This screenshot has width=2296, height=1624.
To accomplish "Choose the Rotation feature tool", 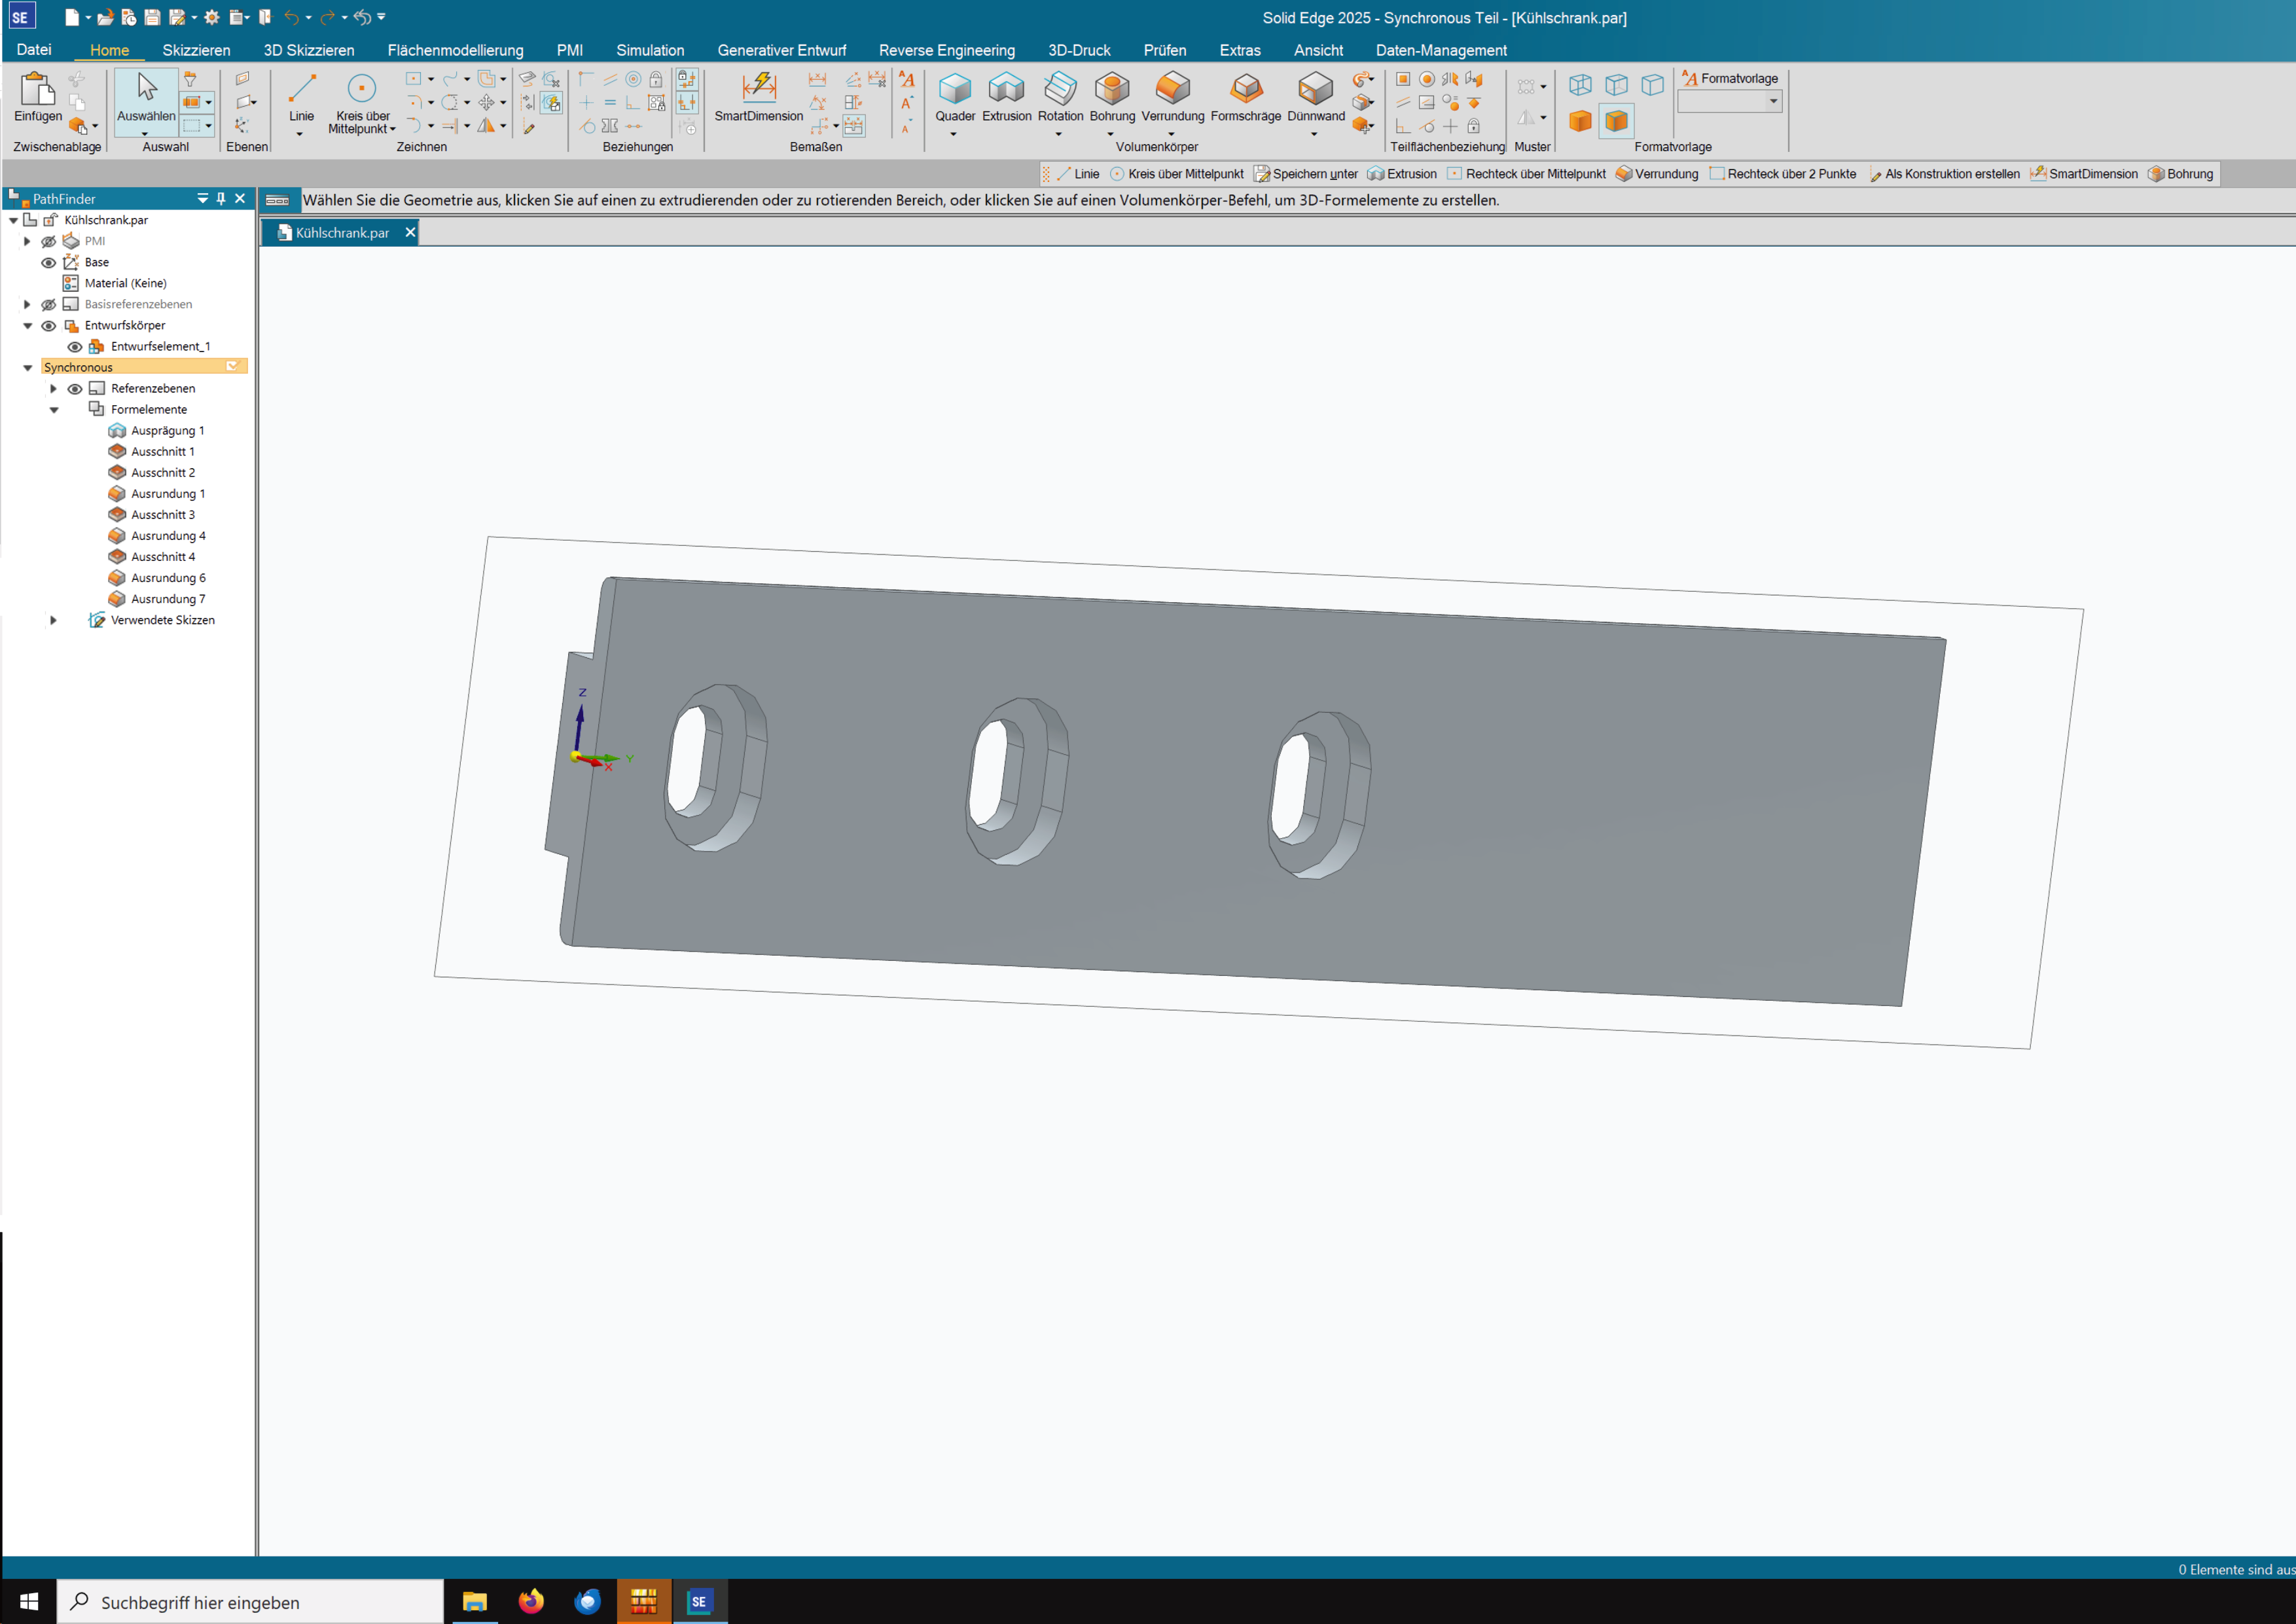I will [1060, 97].
